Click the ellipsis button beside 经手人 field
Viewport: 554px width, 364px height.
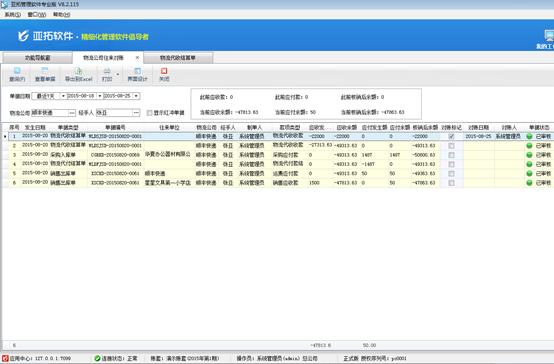(136, 113)
